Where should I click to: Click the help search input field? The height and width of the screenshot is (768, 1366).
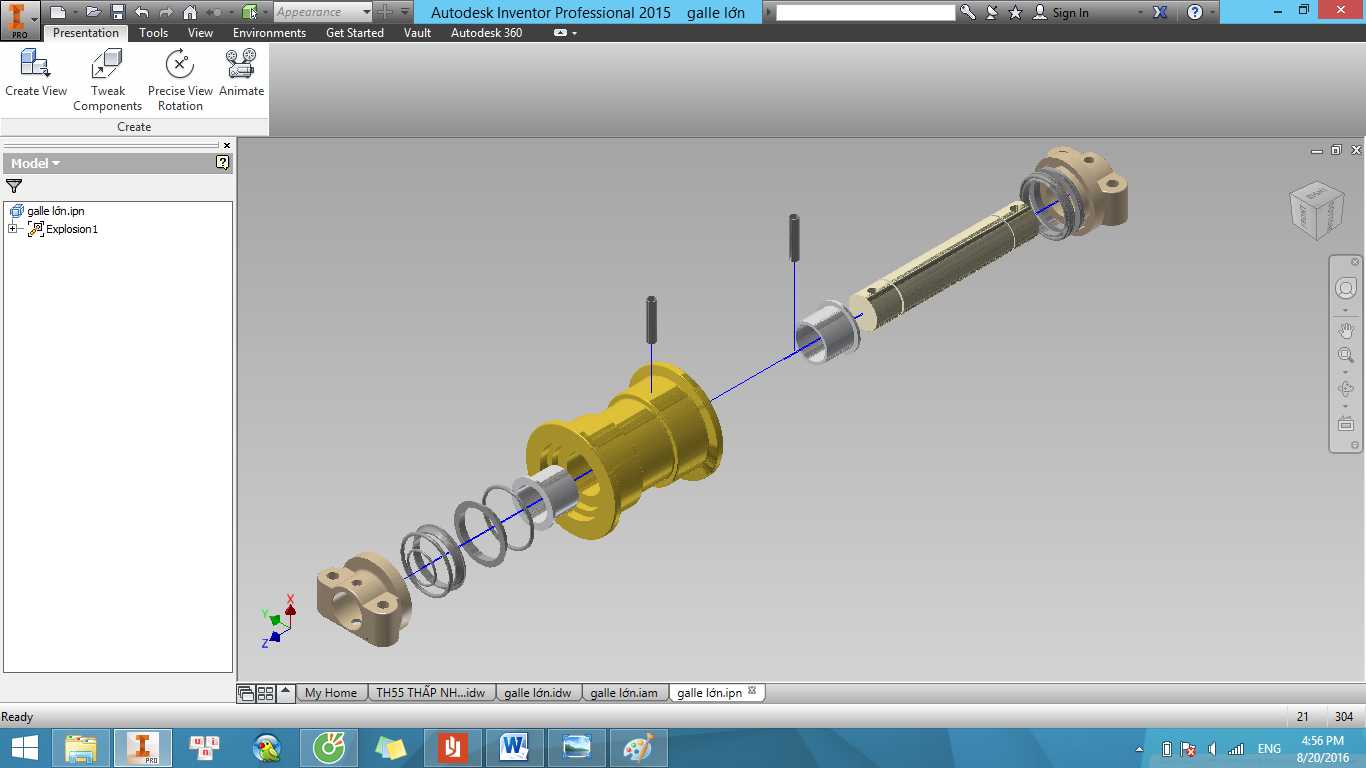point(866,12)
